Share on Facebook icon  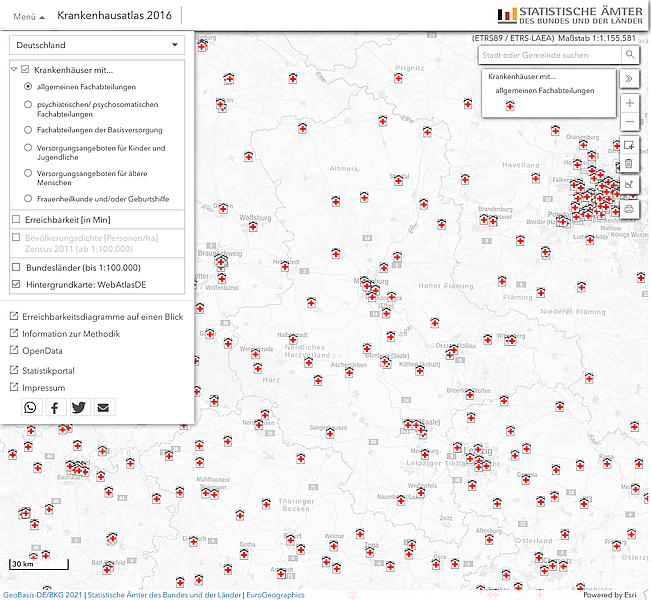(x=55, y=408)
